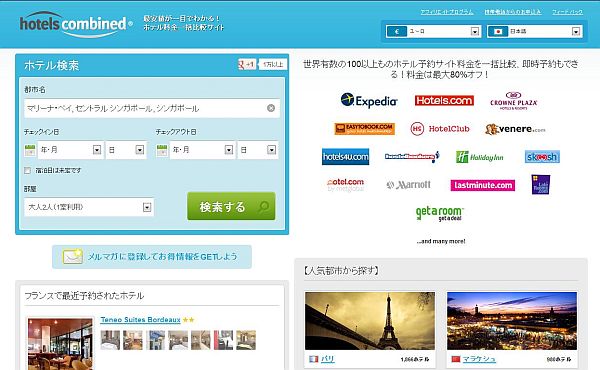Viewport: 600px width, 370px height.
Task: Toggle the dates undecided checkbox
Action: (27, 170)
